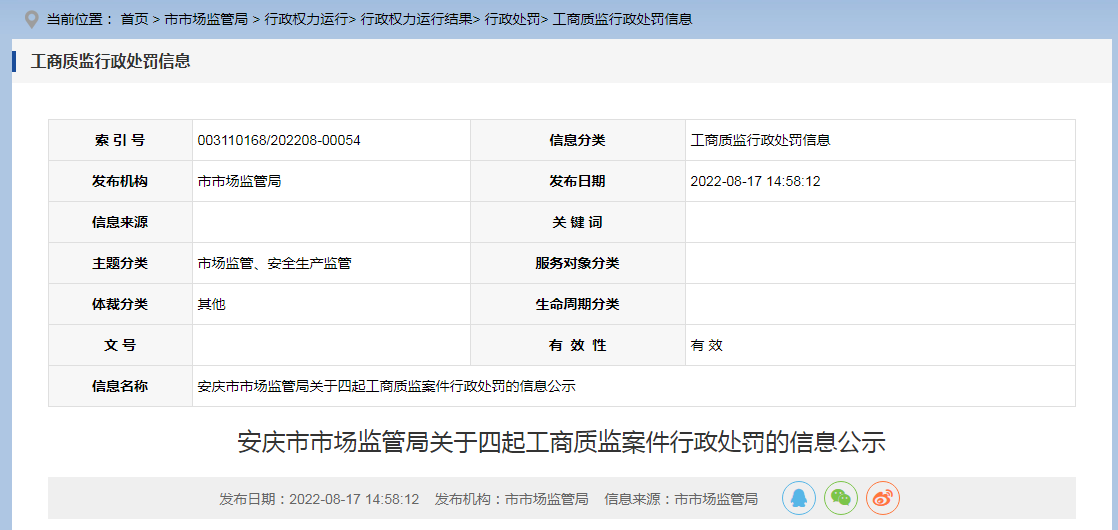Image resolution: width=1118 pixels, height=530 pixels.
Task: Select 发布机构：市市场监管局 in info bar
Action: point(512,499)
